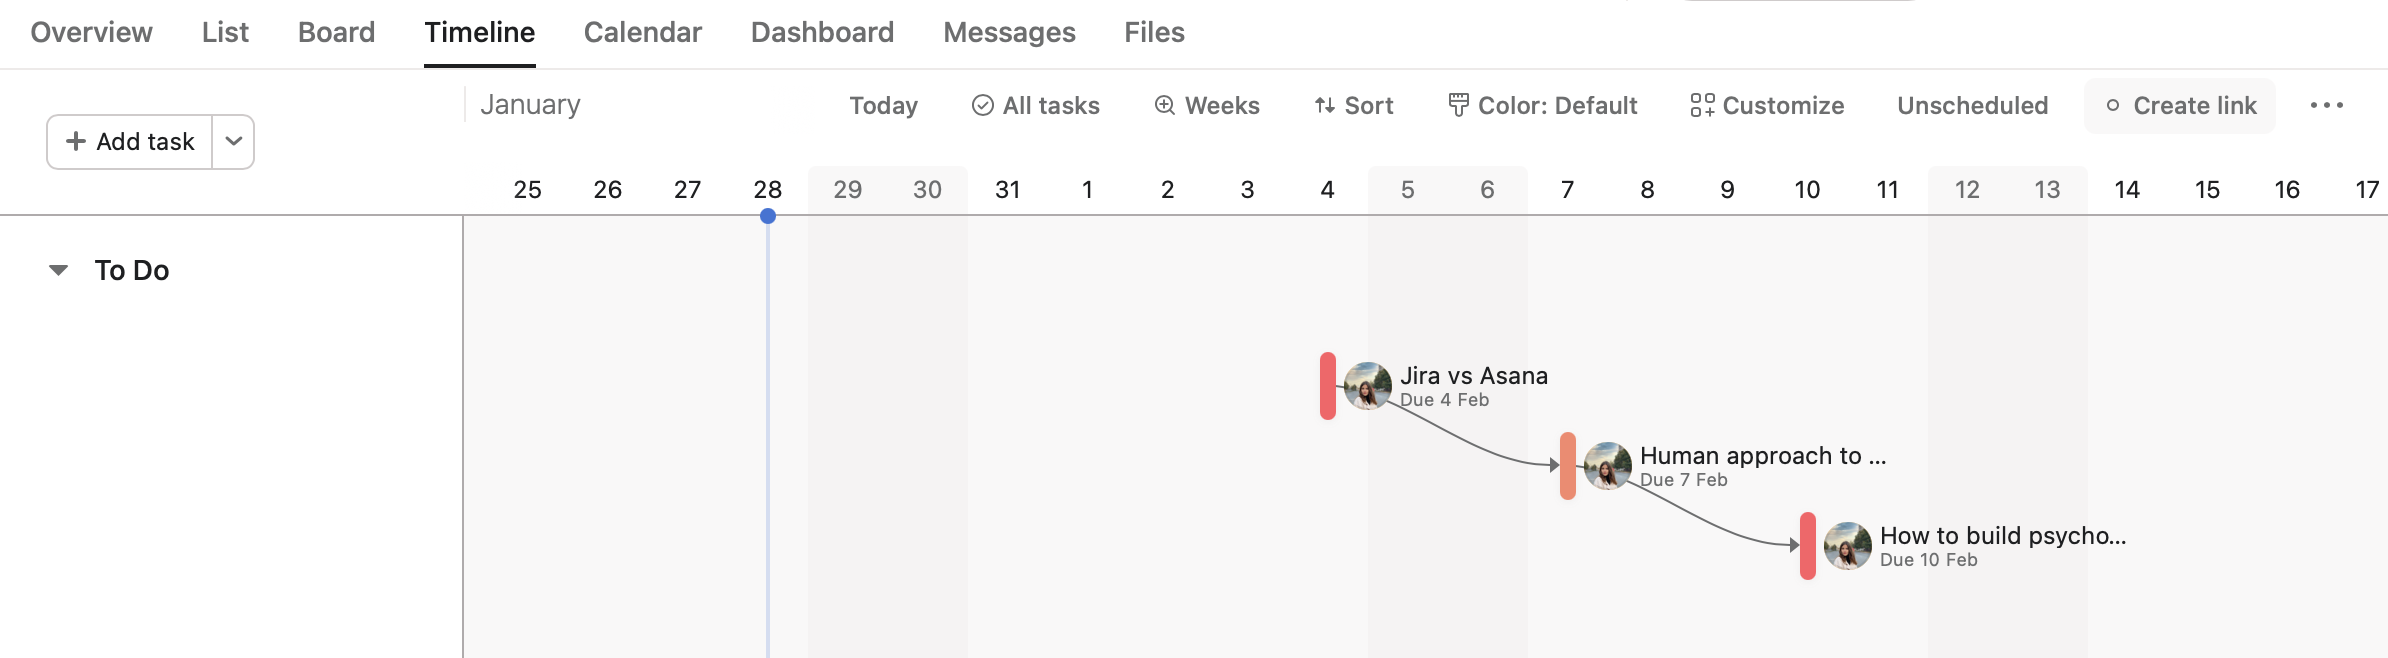The width and height of the screenshot is (2388, 658).
Task: Open the three-dot more options menu
Action: (x=2327, y=105)
